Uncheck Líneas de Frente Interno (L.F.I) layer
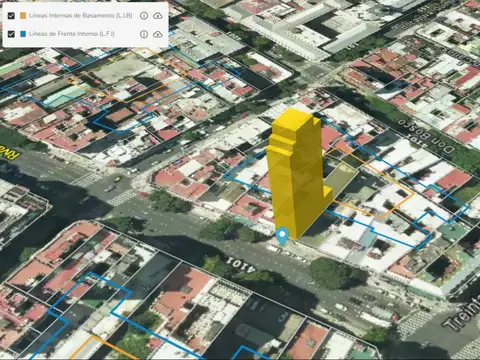 11,34
